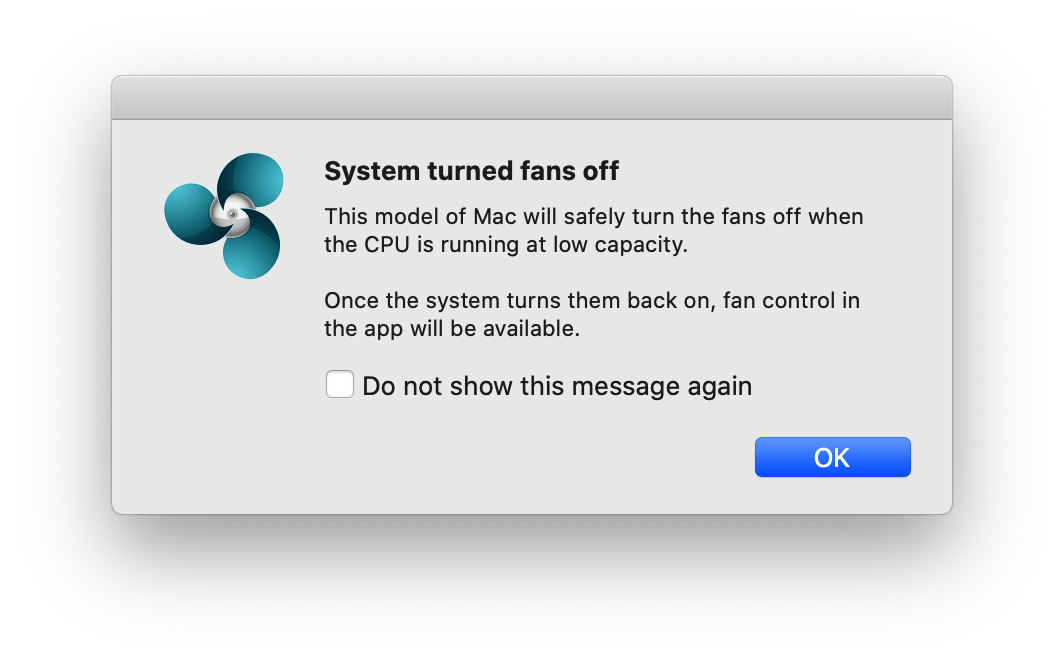The width and height of the screenshot is (1064, 662).
Task: Click the 'CPU is running at low capacity' line
Action: 506,245
